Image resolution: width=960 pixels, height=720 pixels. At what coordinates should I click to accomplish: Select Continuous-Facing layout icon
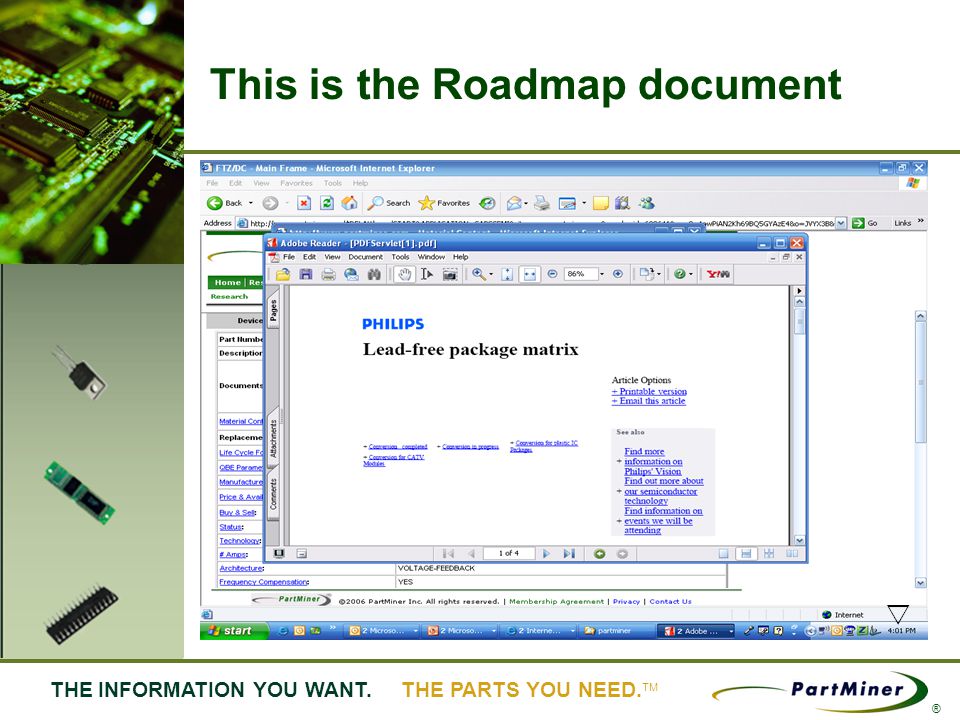coord(769,553)
